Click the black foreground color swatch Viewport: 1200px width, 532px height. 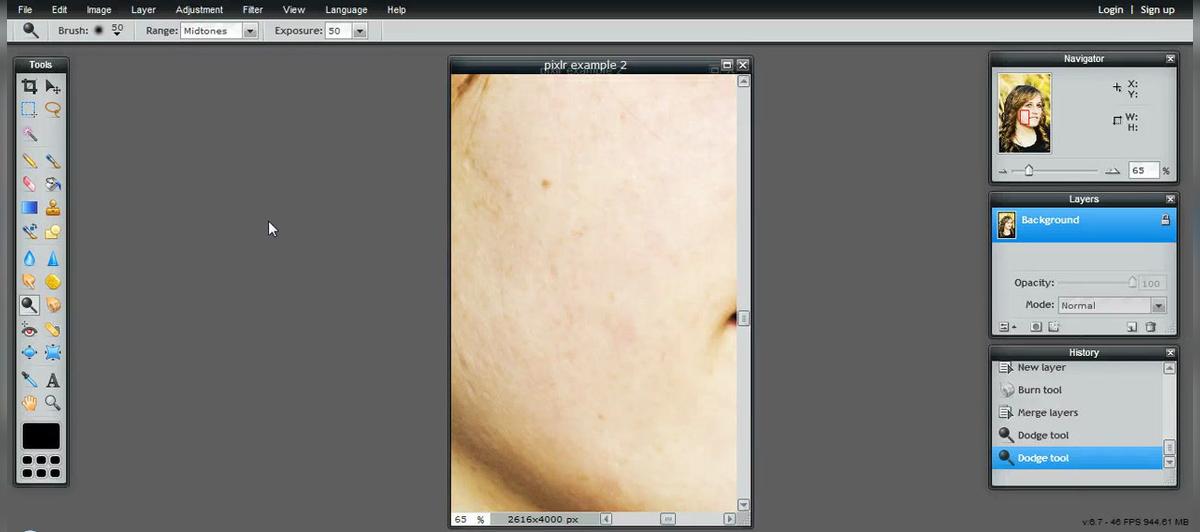(x=41, y=436)
